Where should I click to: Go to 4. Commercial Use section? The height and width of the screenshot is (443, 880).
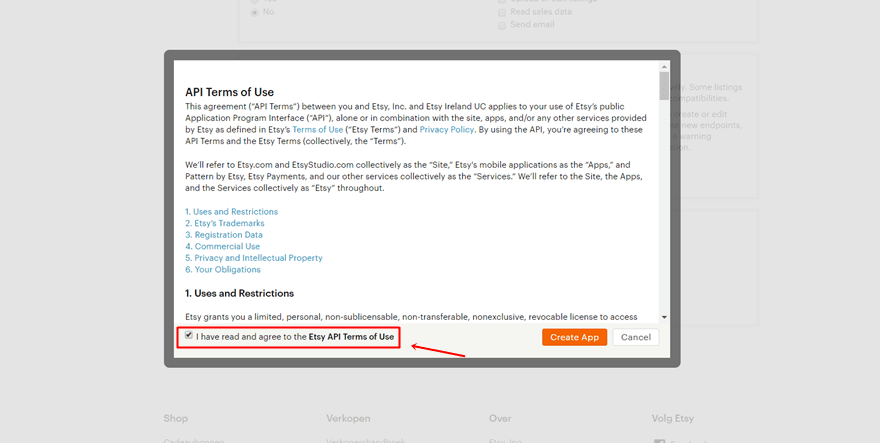222,246
